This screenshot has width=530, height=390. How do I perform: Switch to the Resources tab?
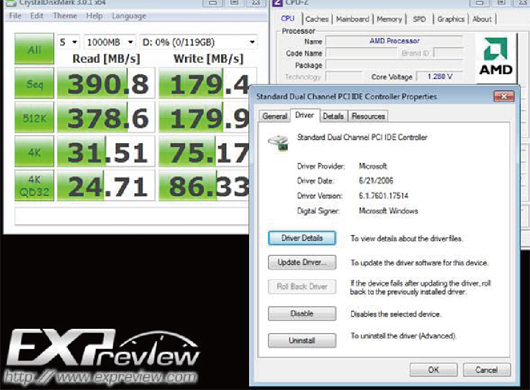point(368,116)
